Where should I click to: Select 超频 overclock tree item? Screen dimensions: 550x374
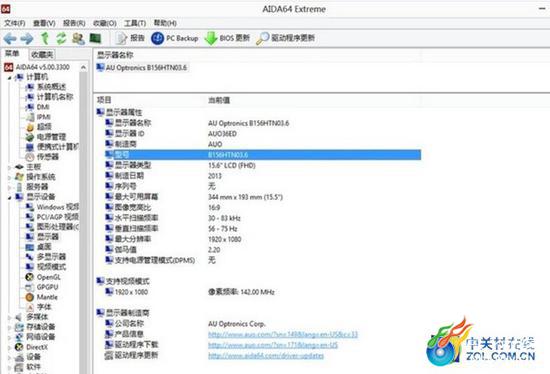coord(39,127)
